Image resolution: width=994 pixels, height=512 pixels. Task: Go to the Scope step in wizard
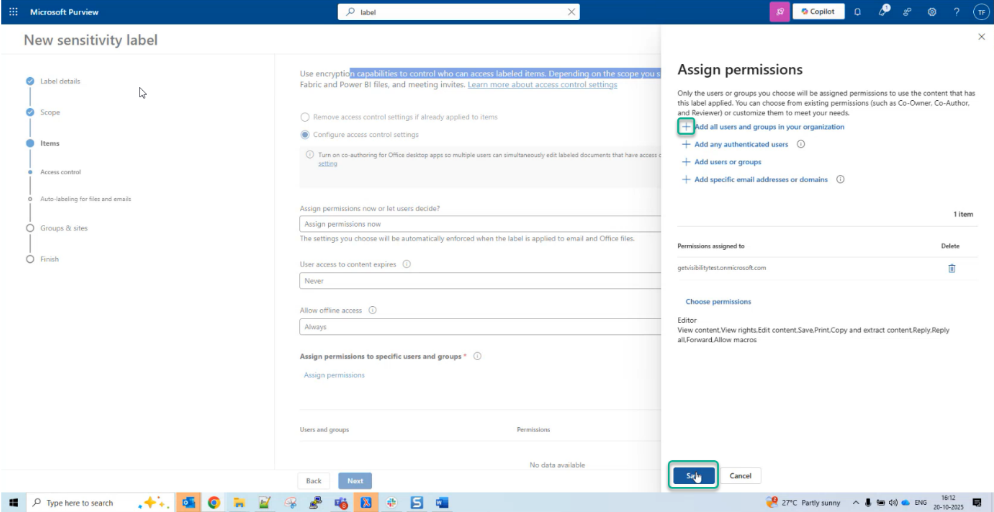(50, 112)
